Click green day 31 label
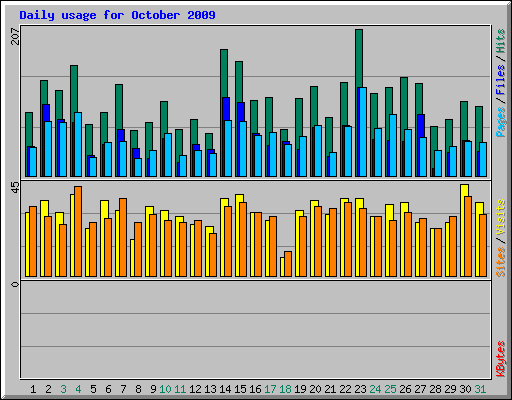The image size is (512, 400). click(480, 389)
